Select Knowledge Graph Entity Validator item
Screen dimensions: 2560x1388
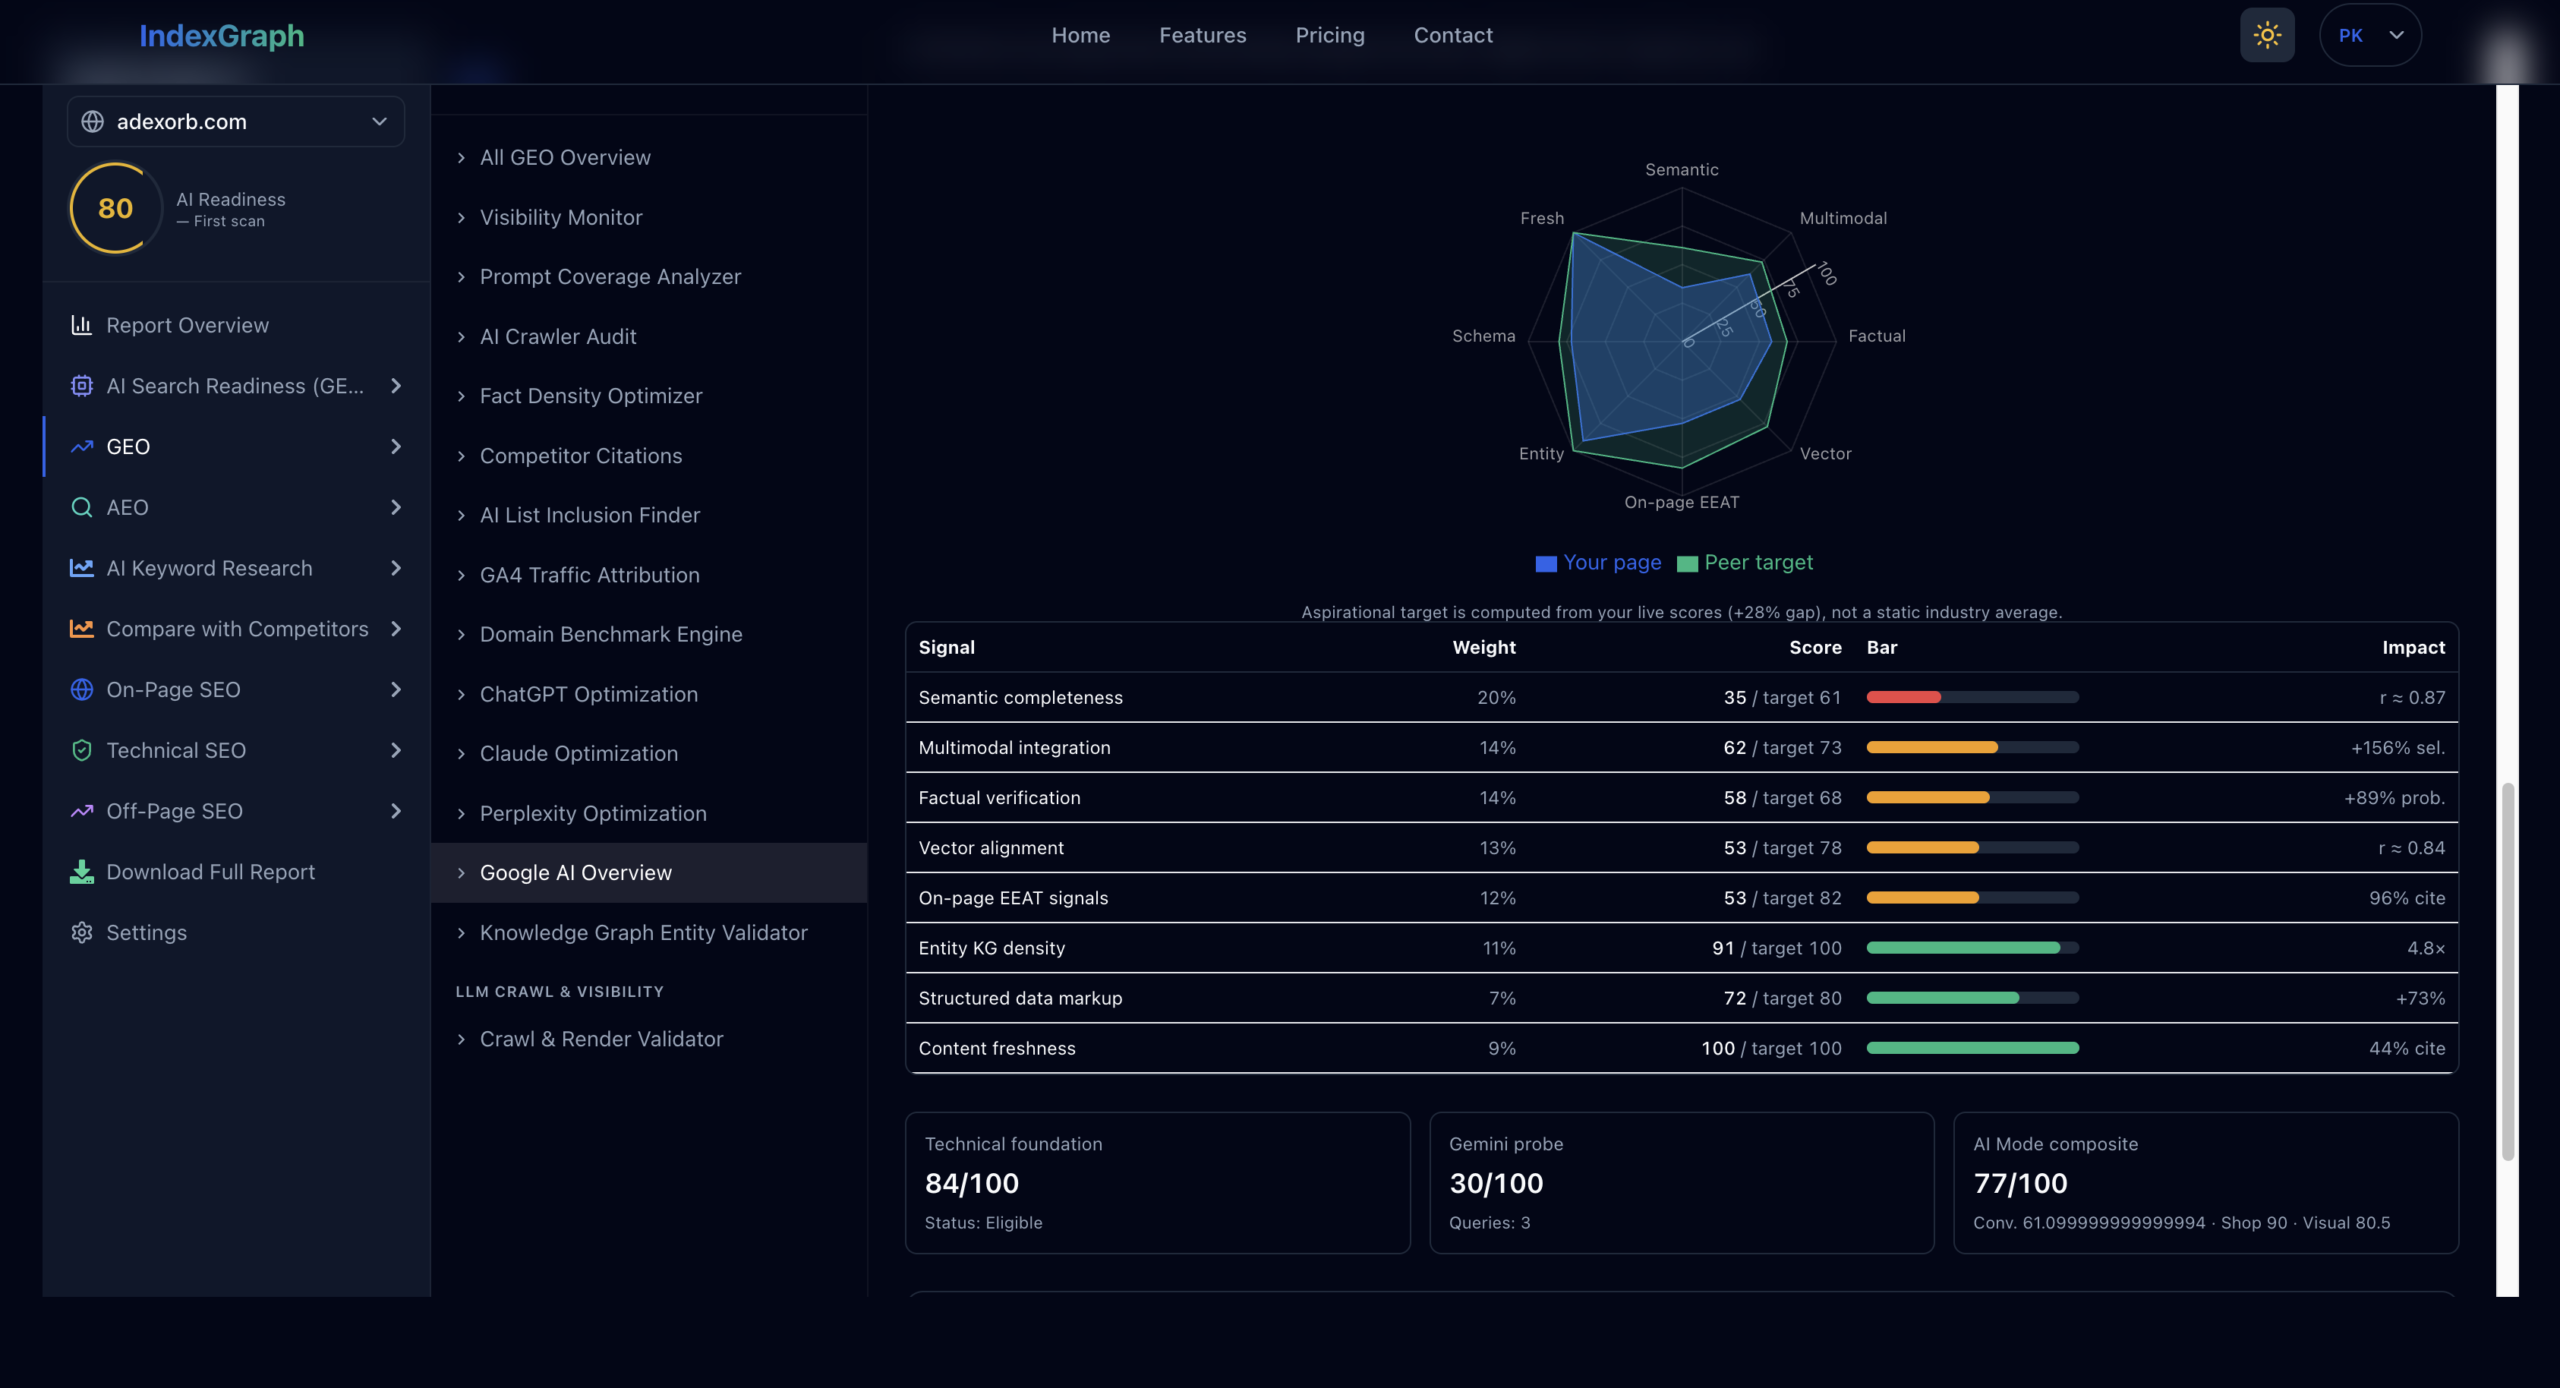point(649,933)
